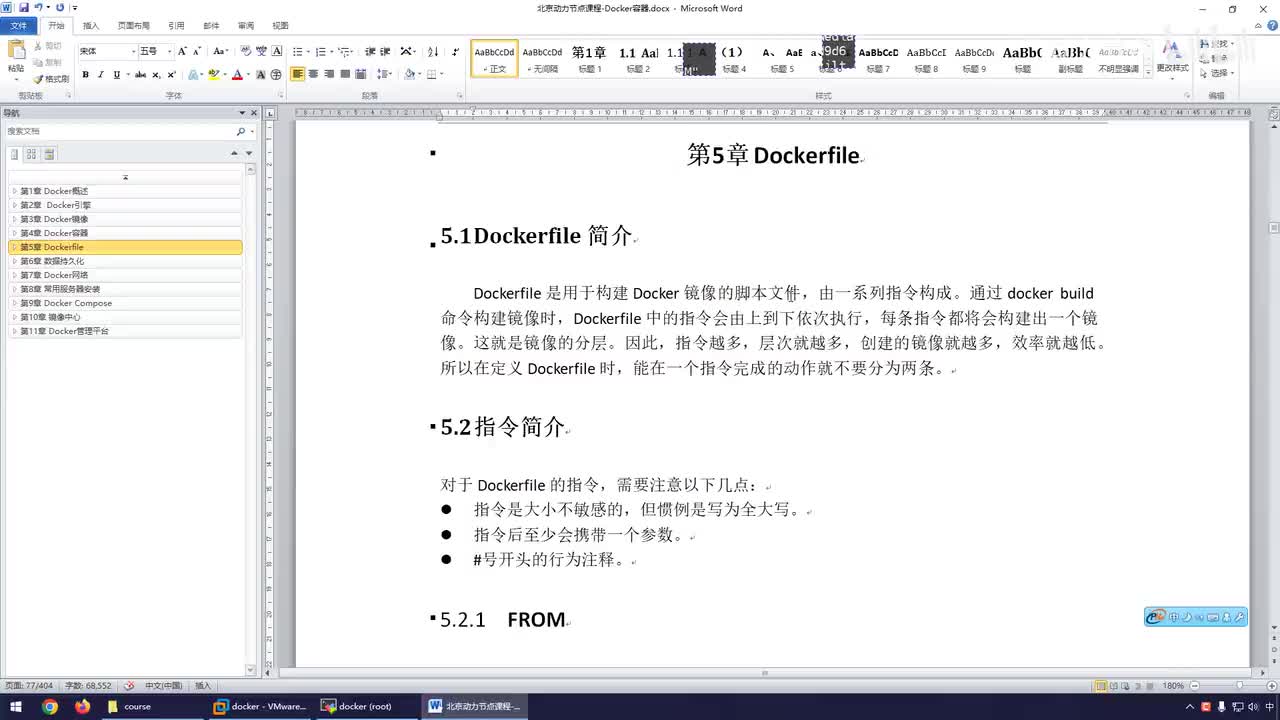Click the 更改样式 (Change Styles) button
1280x720 pixels.
[1172, 58]
